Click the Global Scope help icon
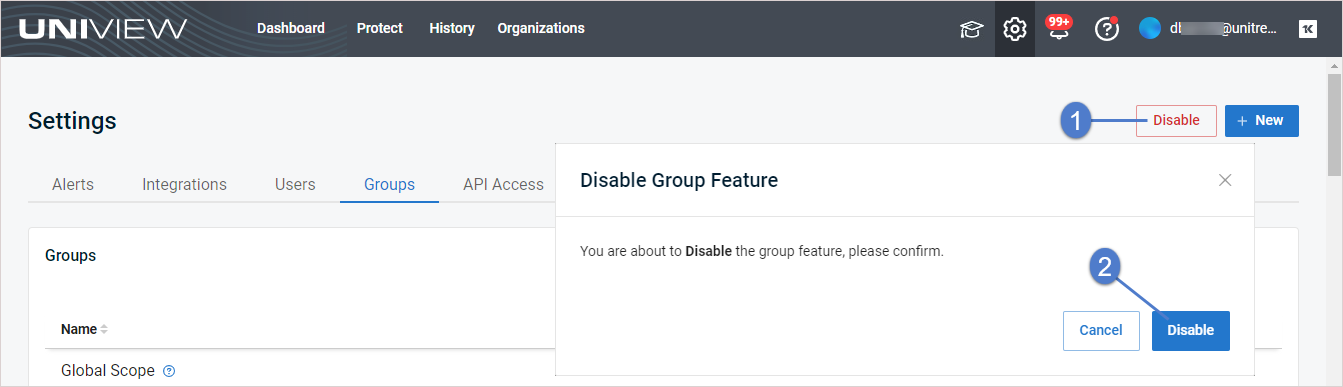1343x387 pixels. point(169,371)
